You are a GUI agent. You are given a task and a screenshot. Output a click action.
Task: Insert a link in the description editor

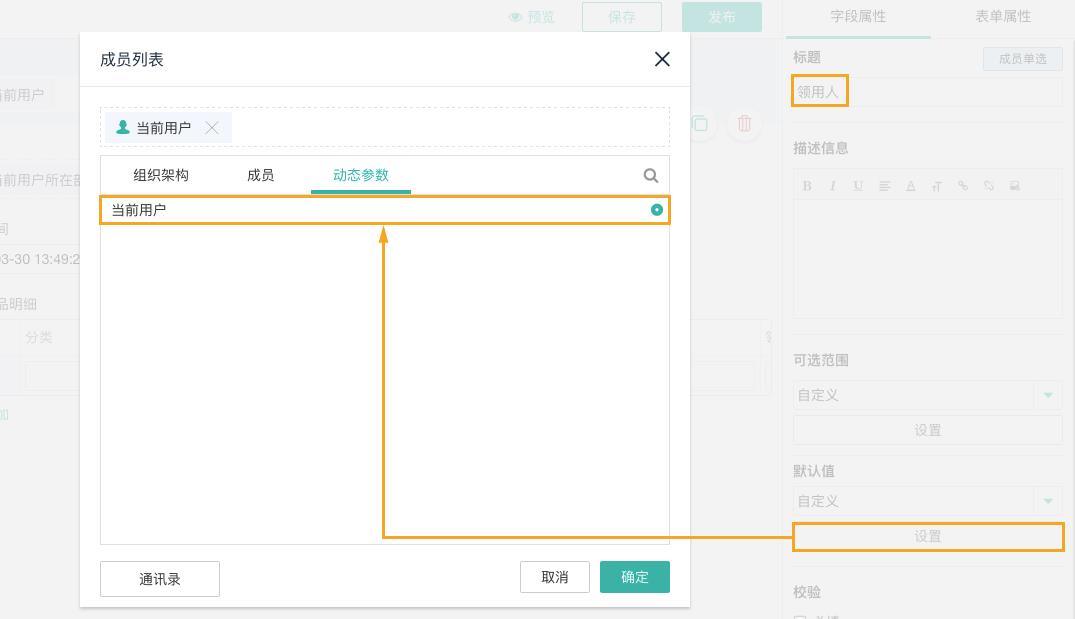click(x=963, y=186)
